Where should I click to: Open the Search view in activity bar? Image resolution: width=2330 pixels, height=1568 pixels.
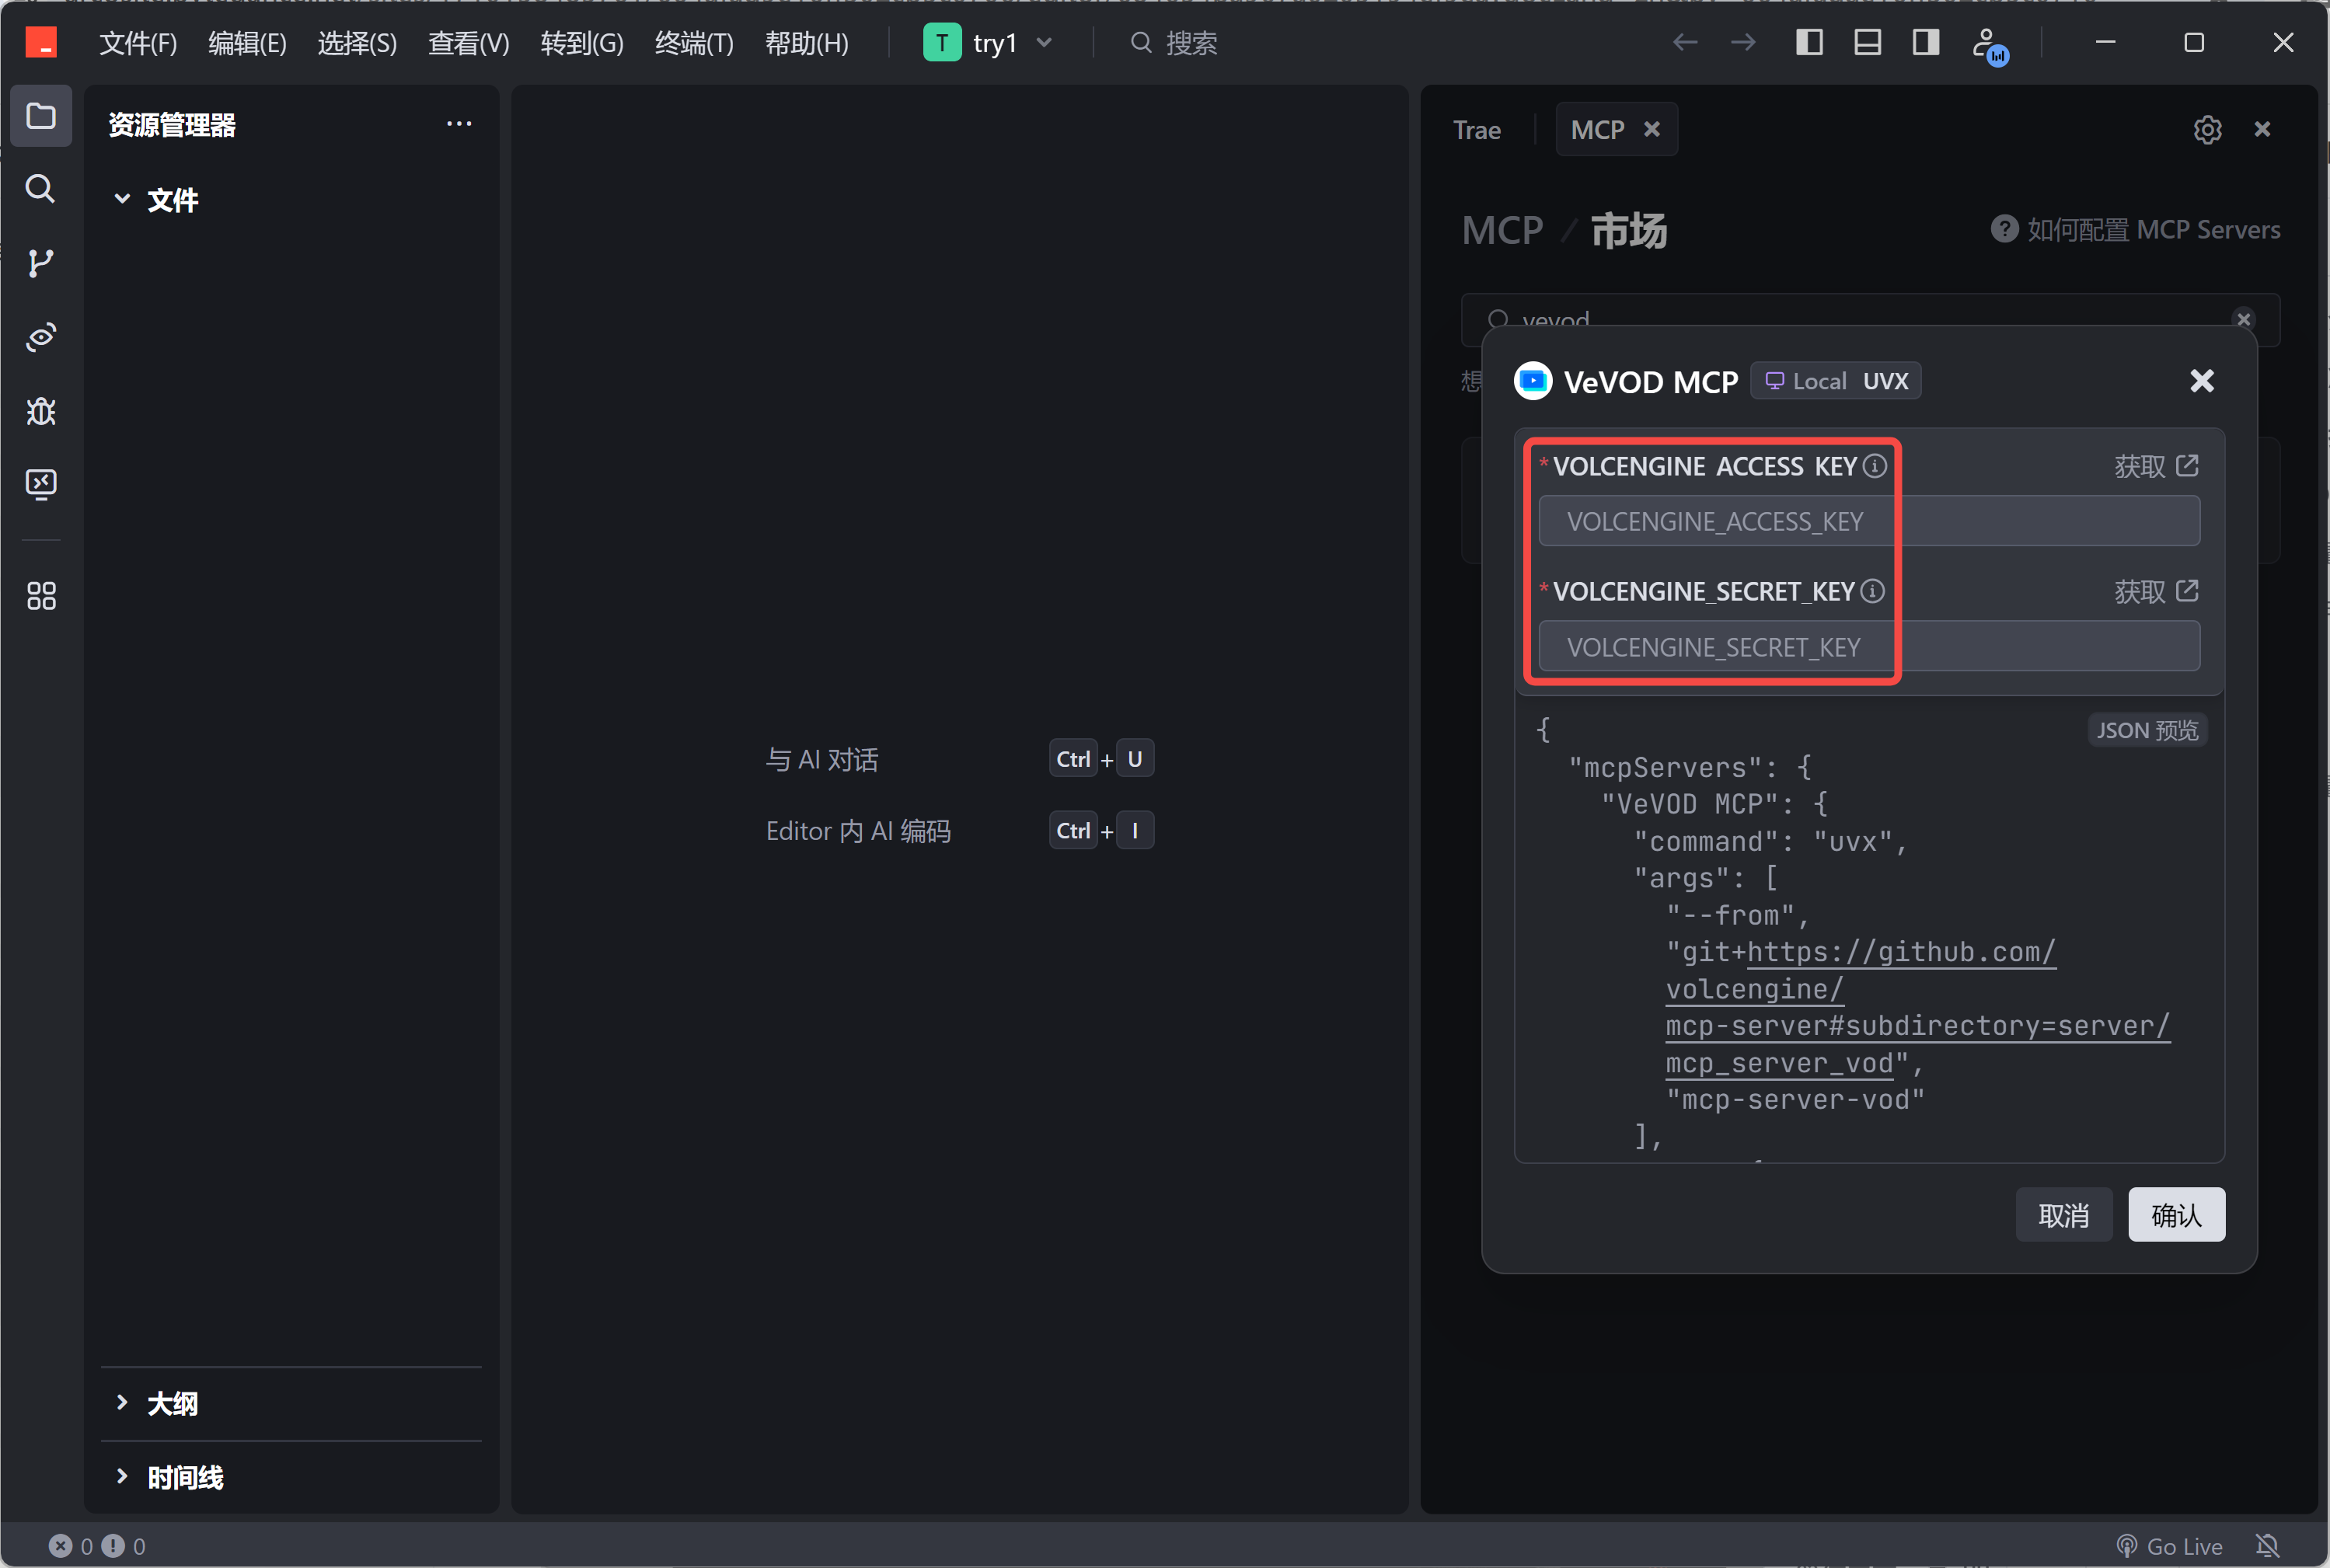(41, 189)
